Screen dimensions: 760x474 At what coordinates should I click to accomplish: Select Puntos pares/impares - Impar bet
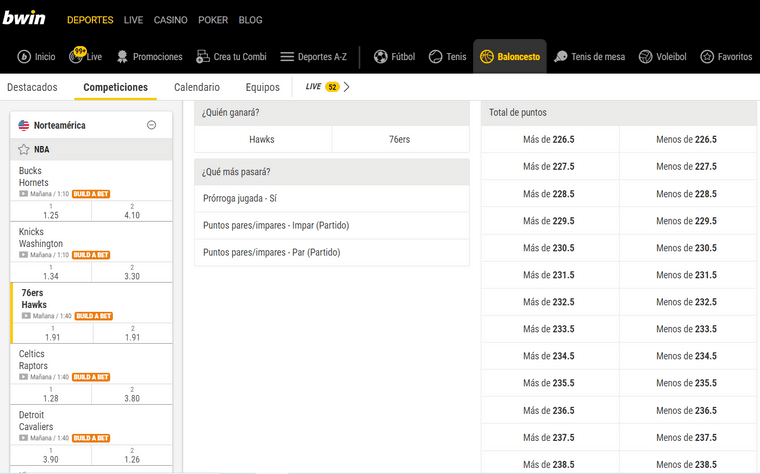[x=332, y=225]
